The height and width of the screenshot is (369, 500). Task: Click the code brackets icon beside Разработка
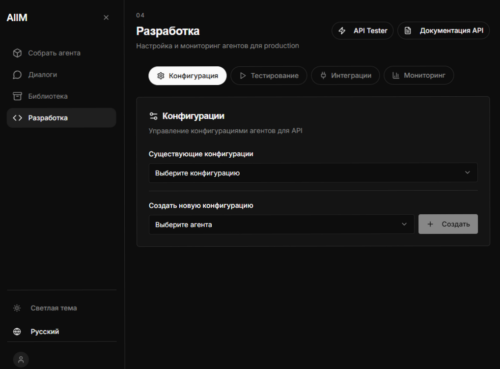pos(17,118)
